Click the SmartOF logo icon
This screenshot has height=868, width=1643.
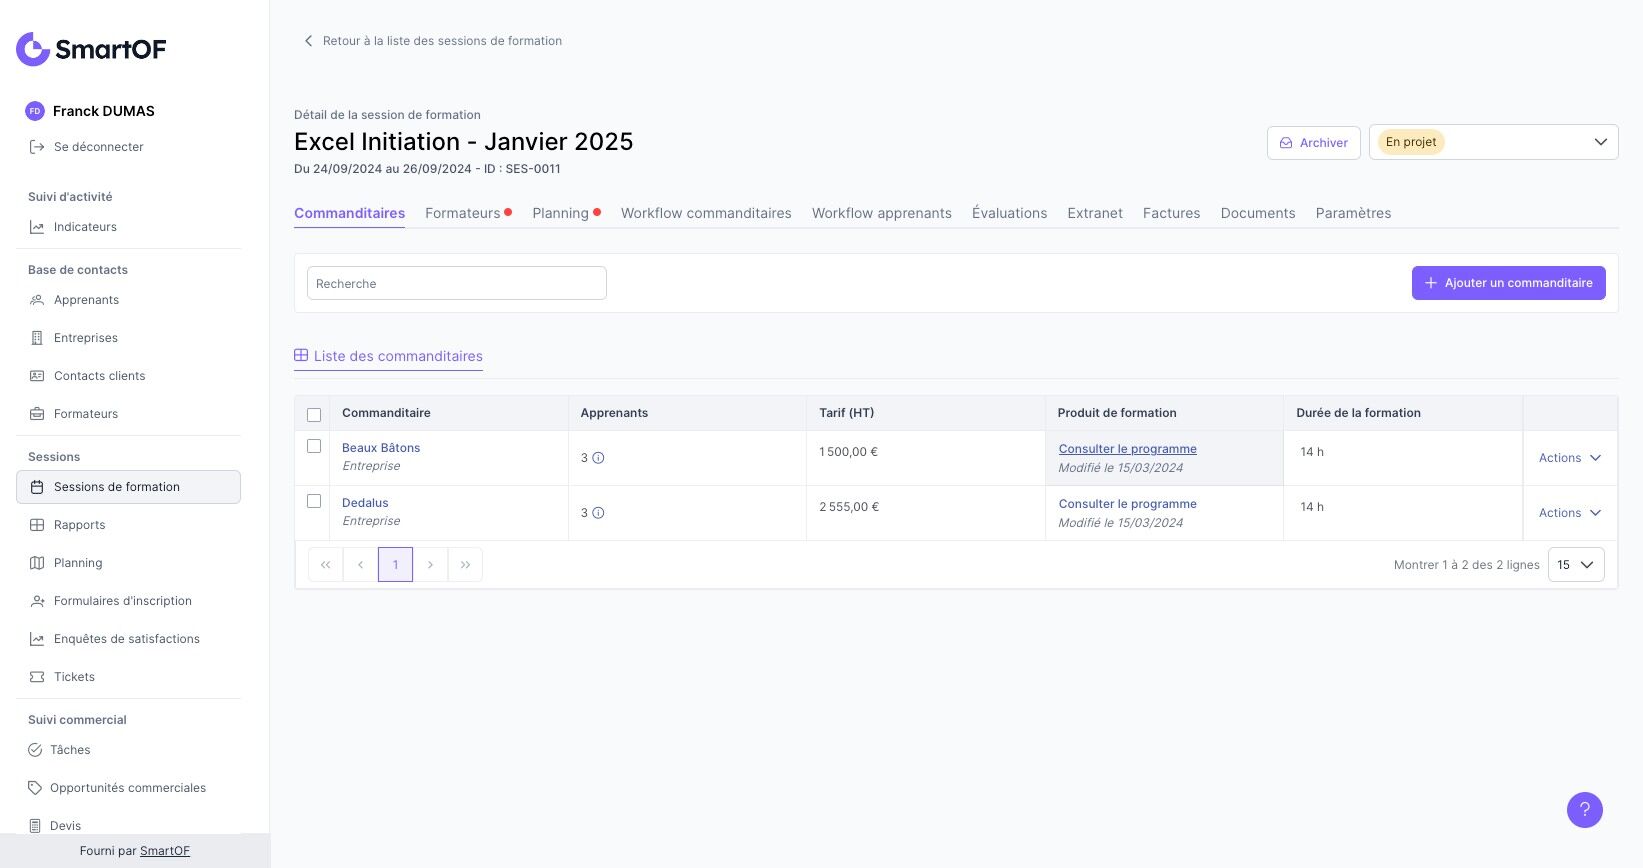33,49
